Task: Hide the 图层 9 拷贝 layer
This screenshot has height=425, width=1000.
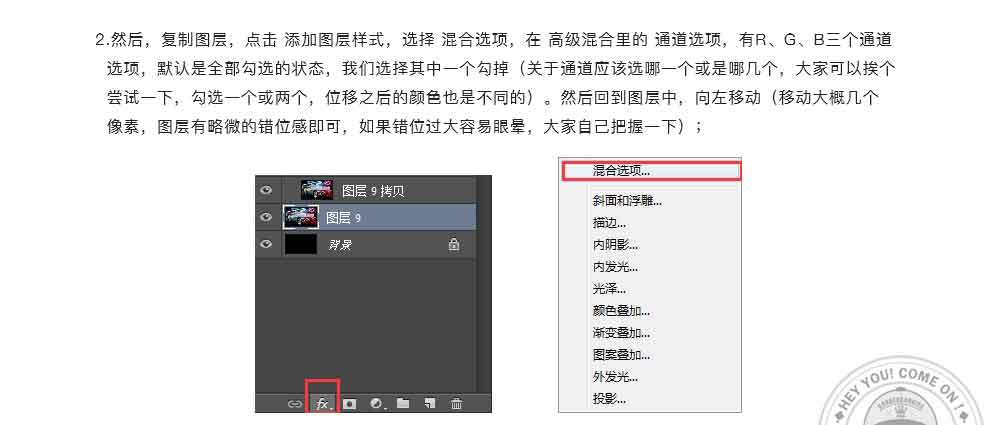Action: tap(267, 190)
